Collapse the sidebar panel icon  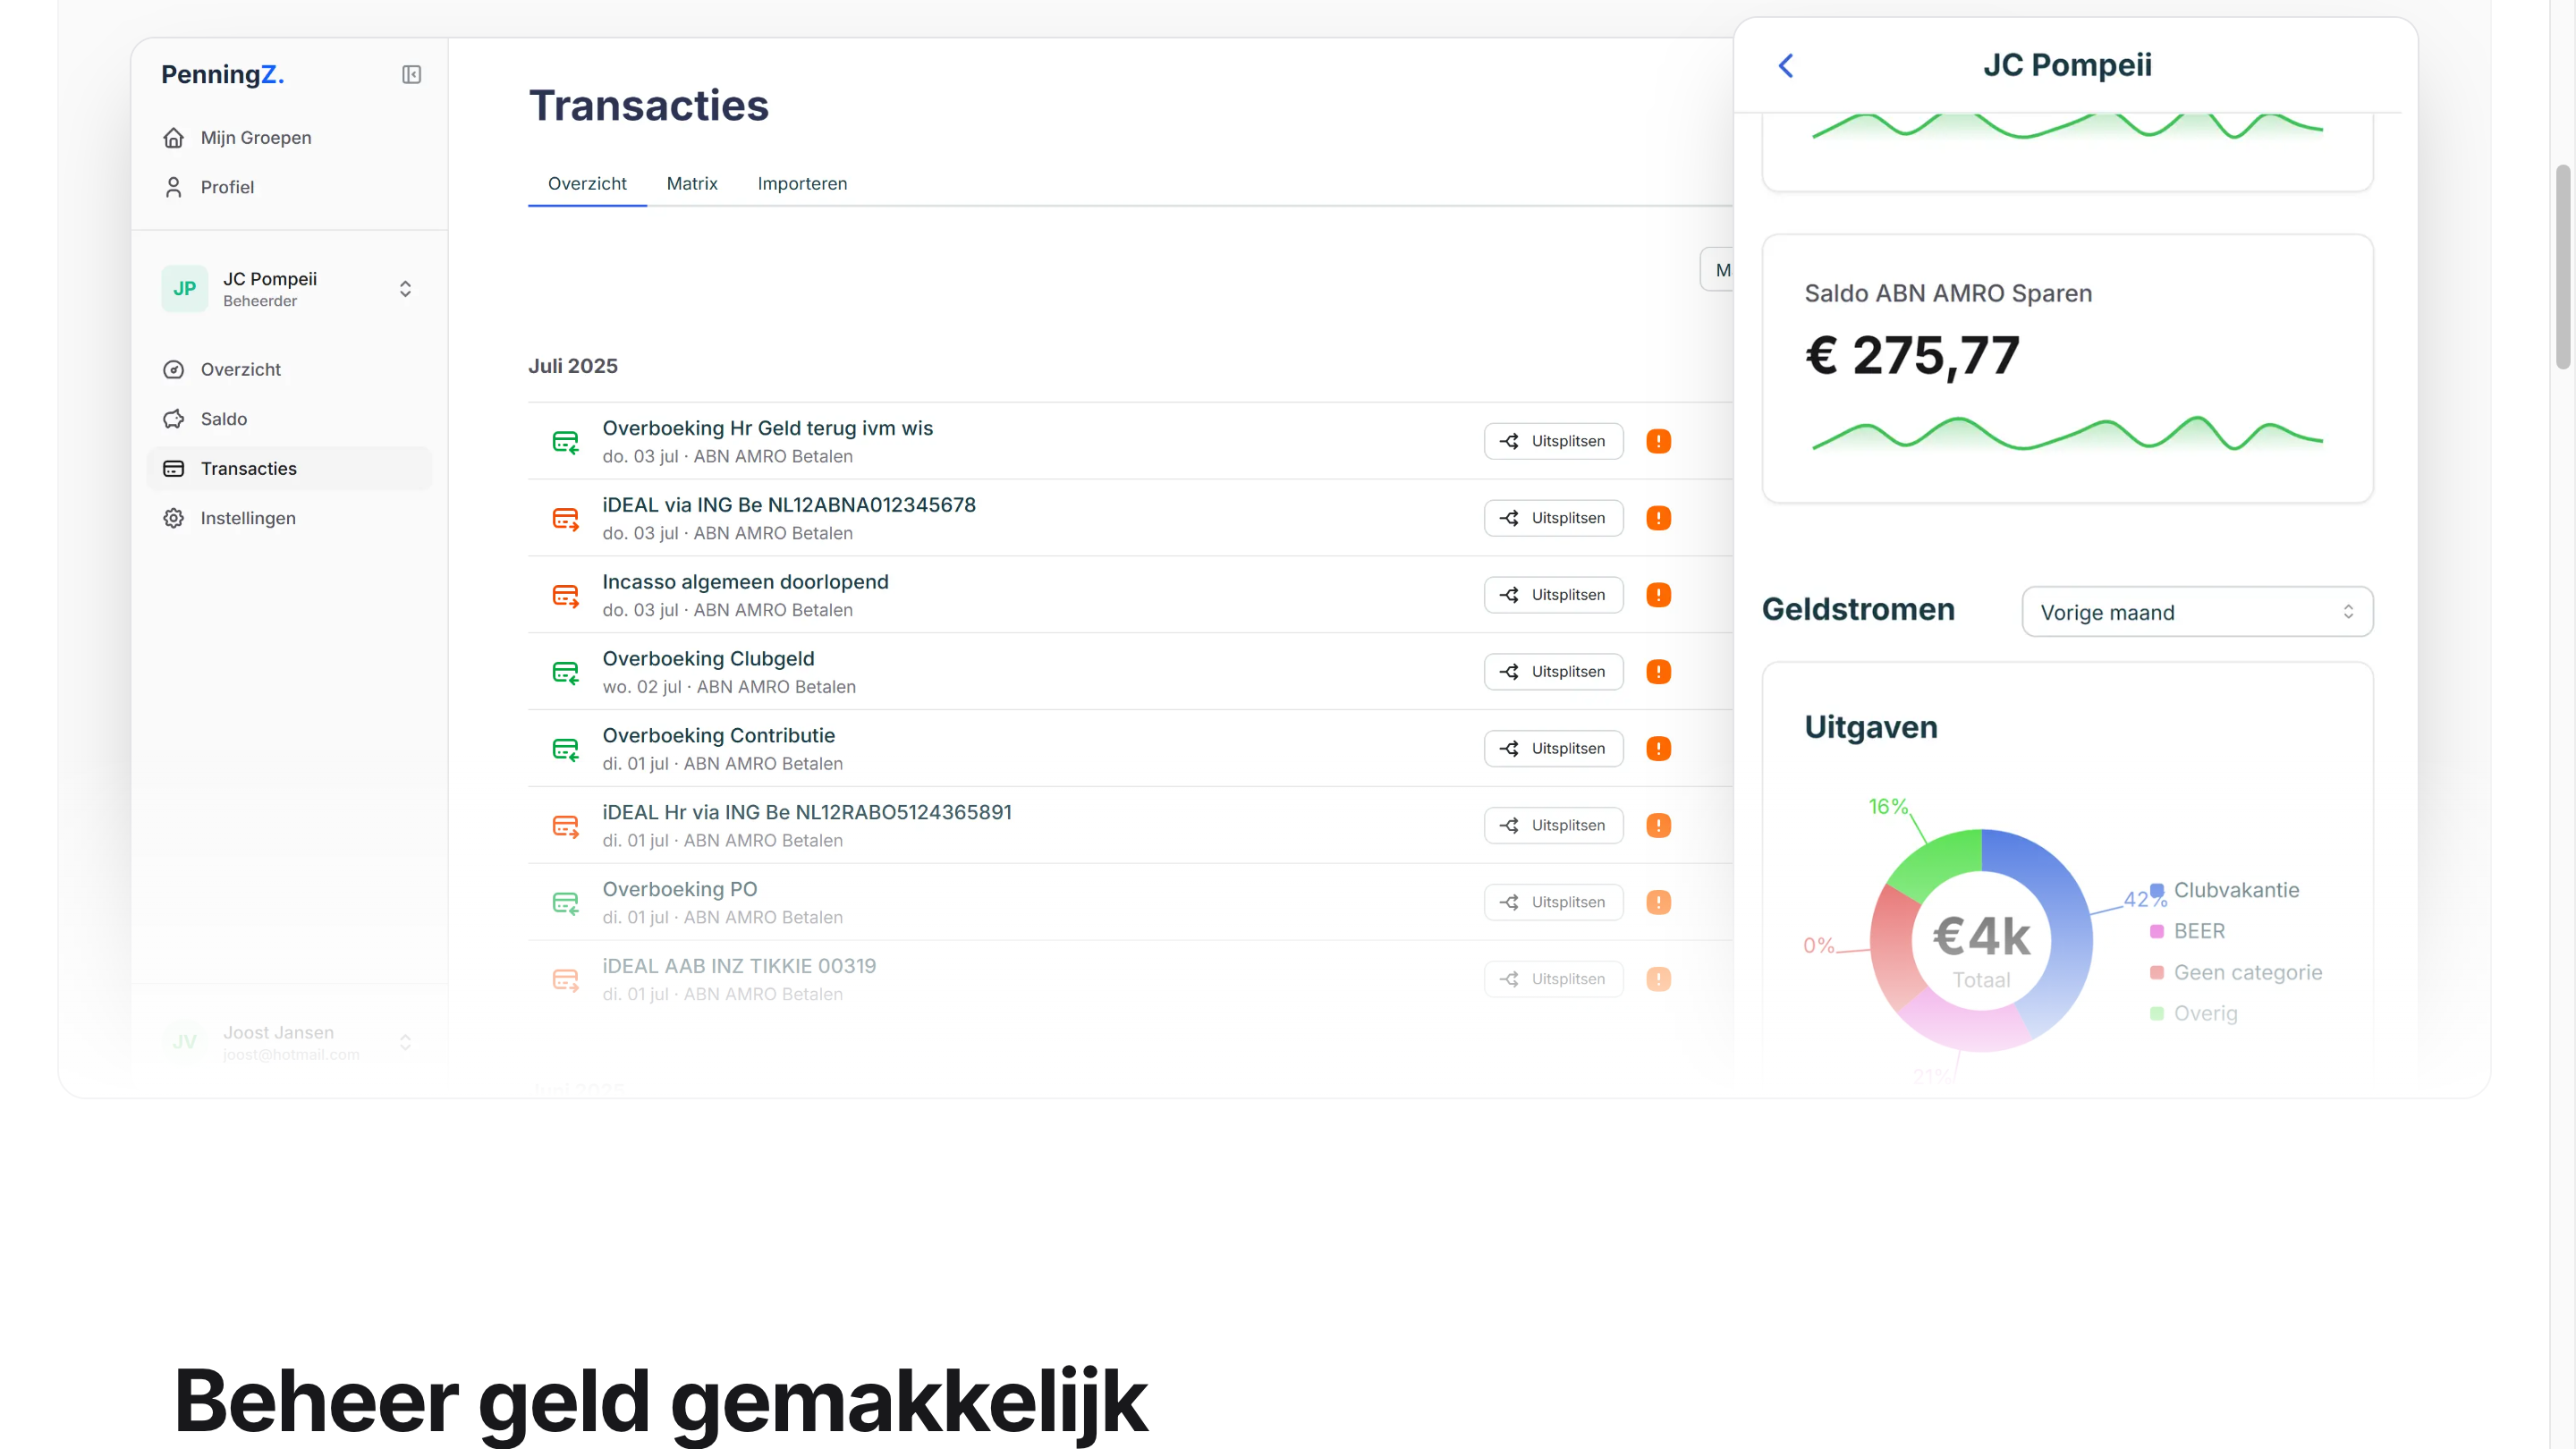click(411, 74)
